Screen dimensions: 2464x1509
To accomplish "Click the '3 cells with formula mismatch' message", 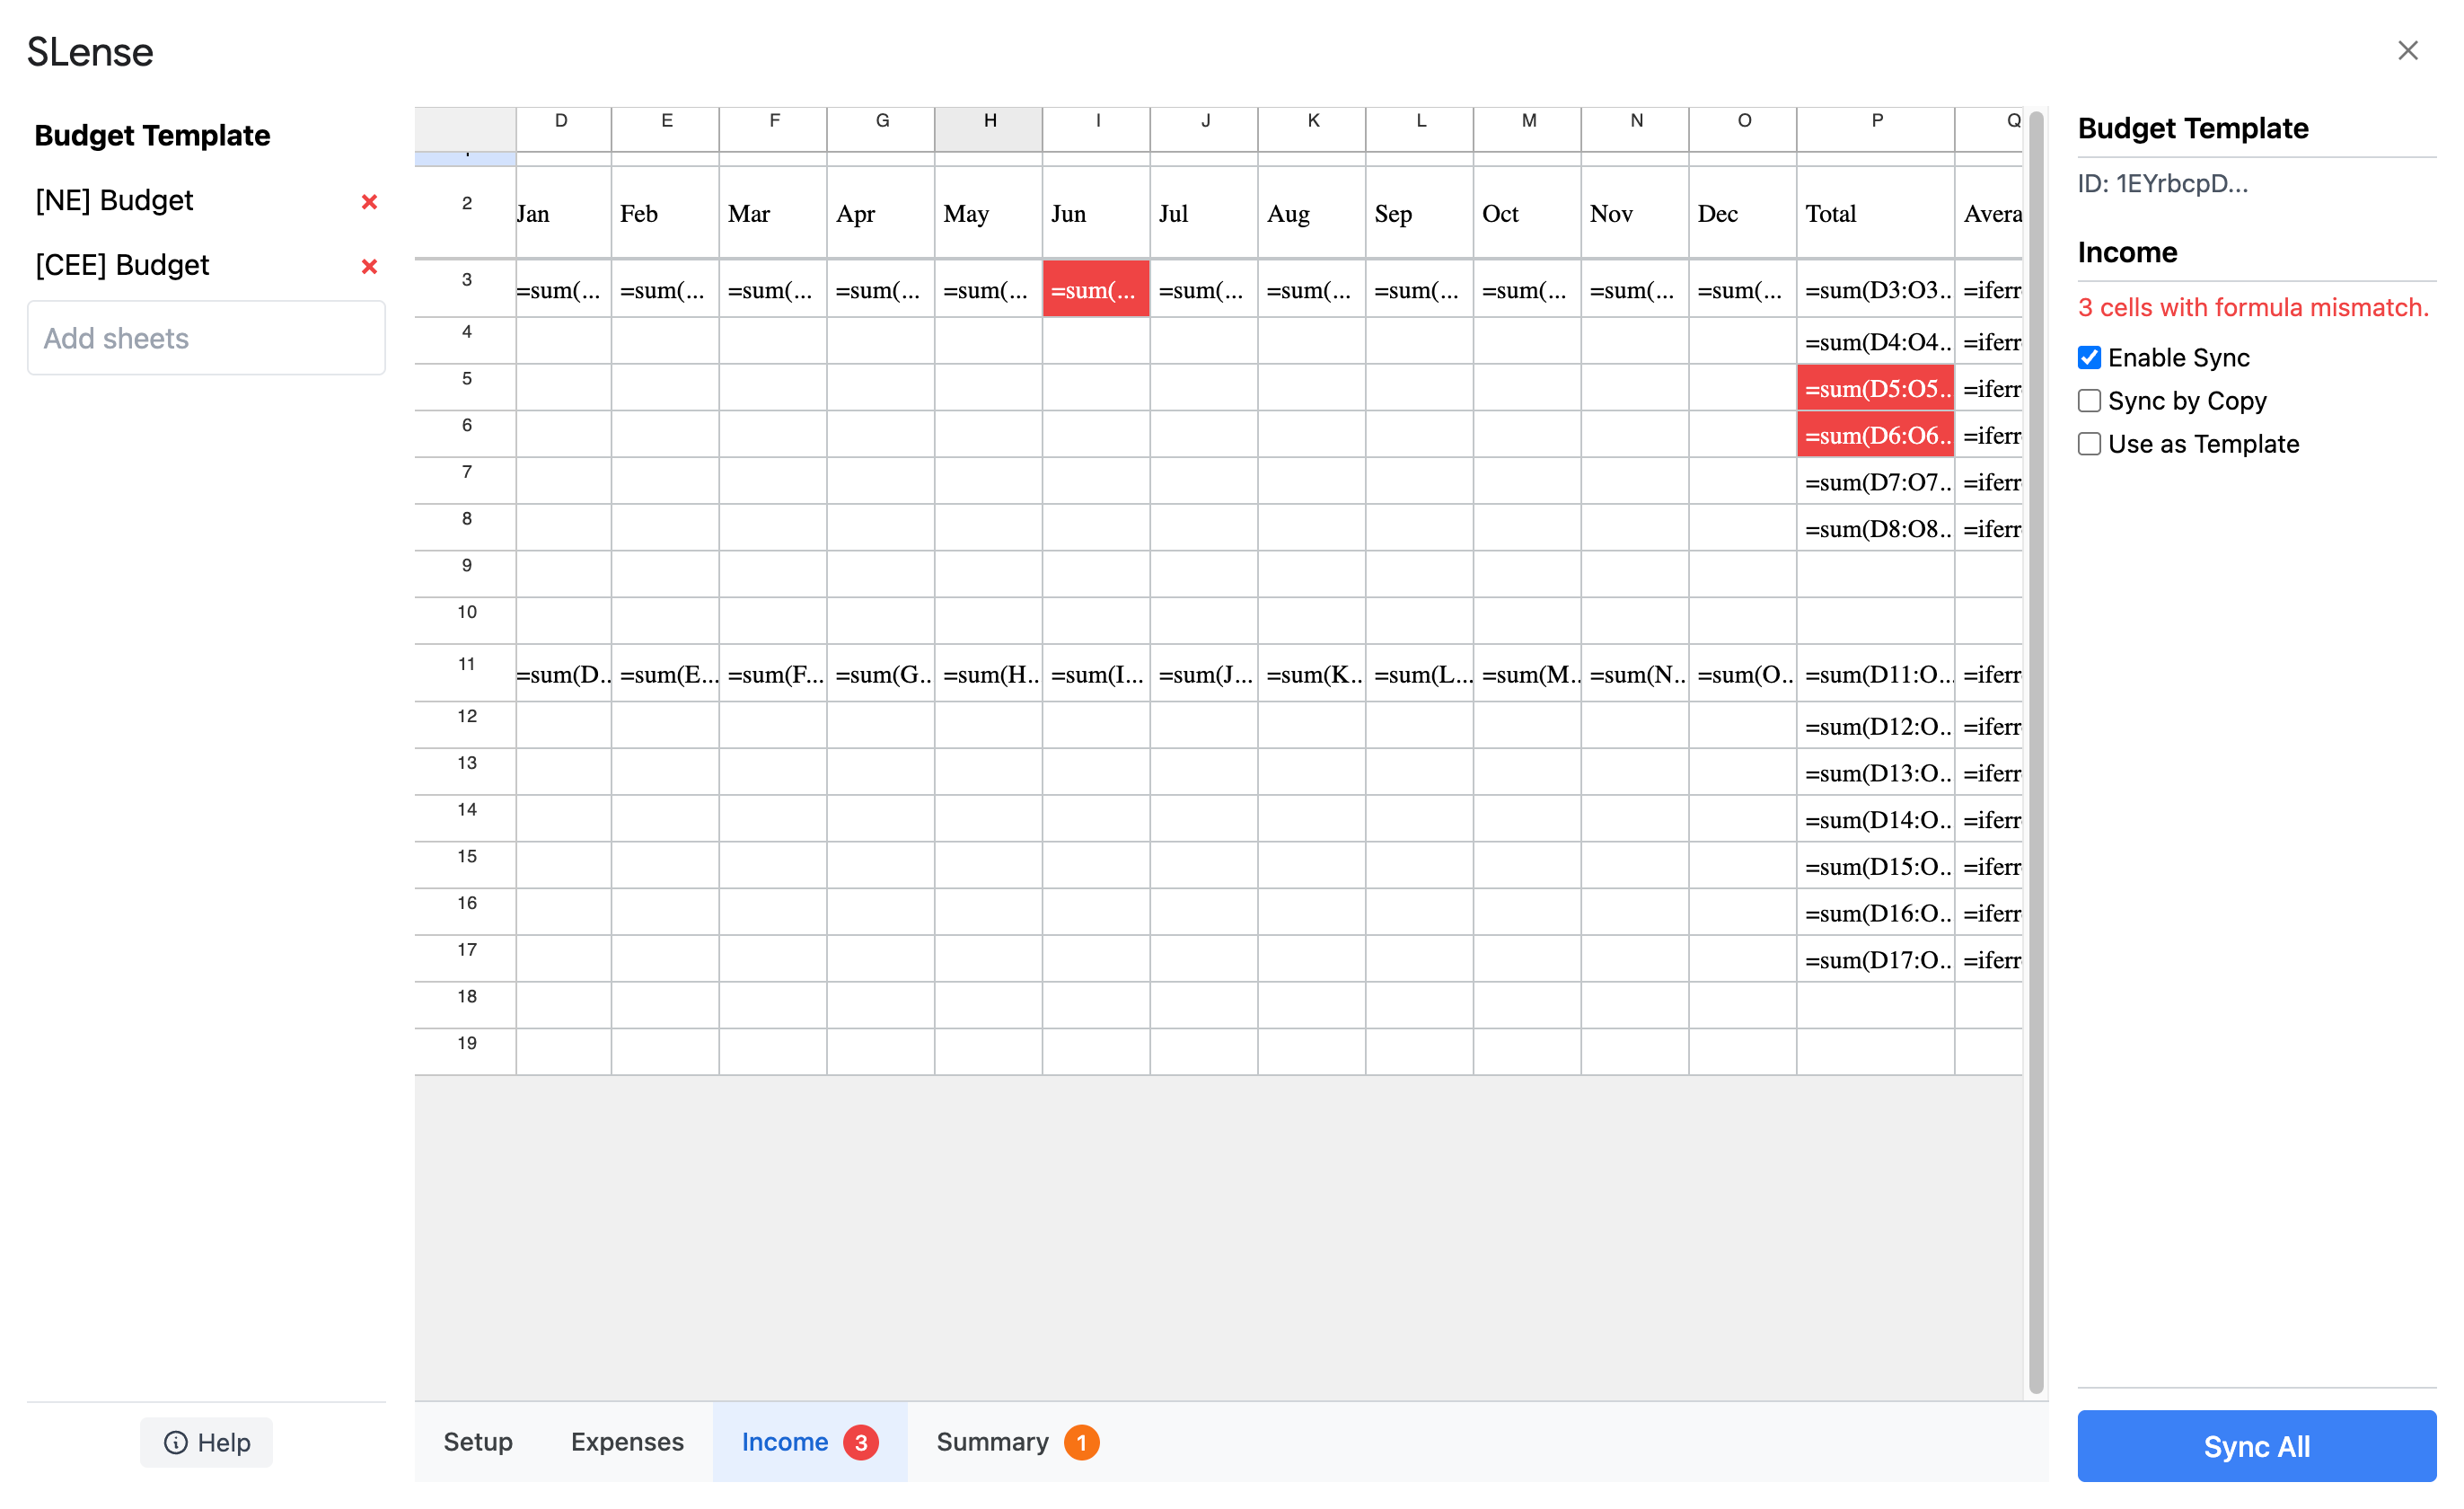I will pyautogui.click(x=2253, y=307).
